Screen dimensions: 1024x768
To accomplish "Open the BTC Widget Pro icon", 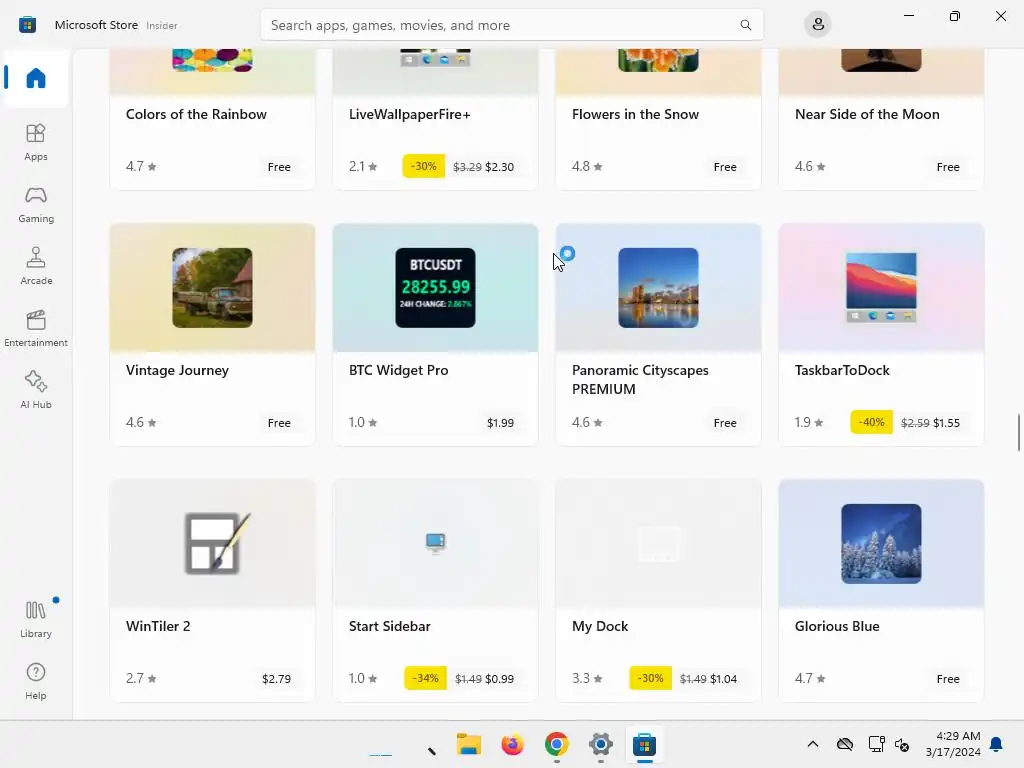I will pos(435,287).
